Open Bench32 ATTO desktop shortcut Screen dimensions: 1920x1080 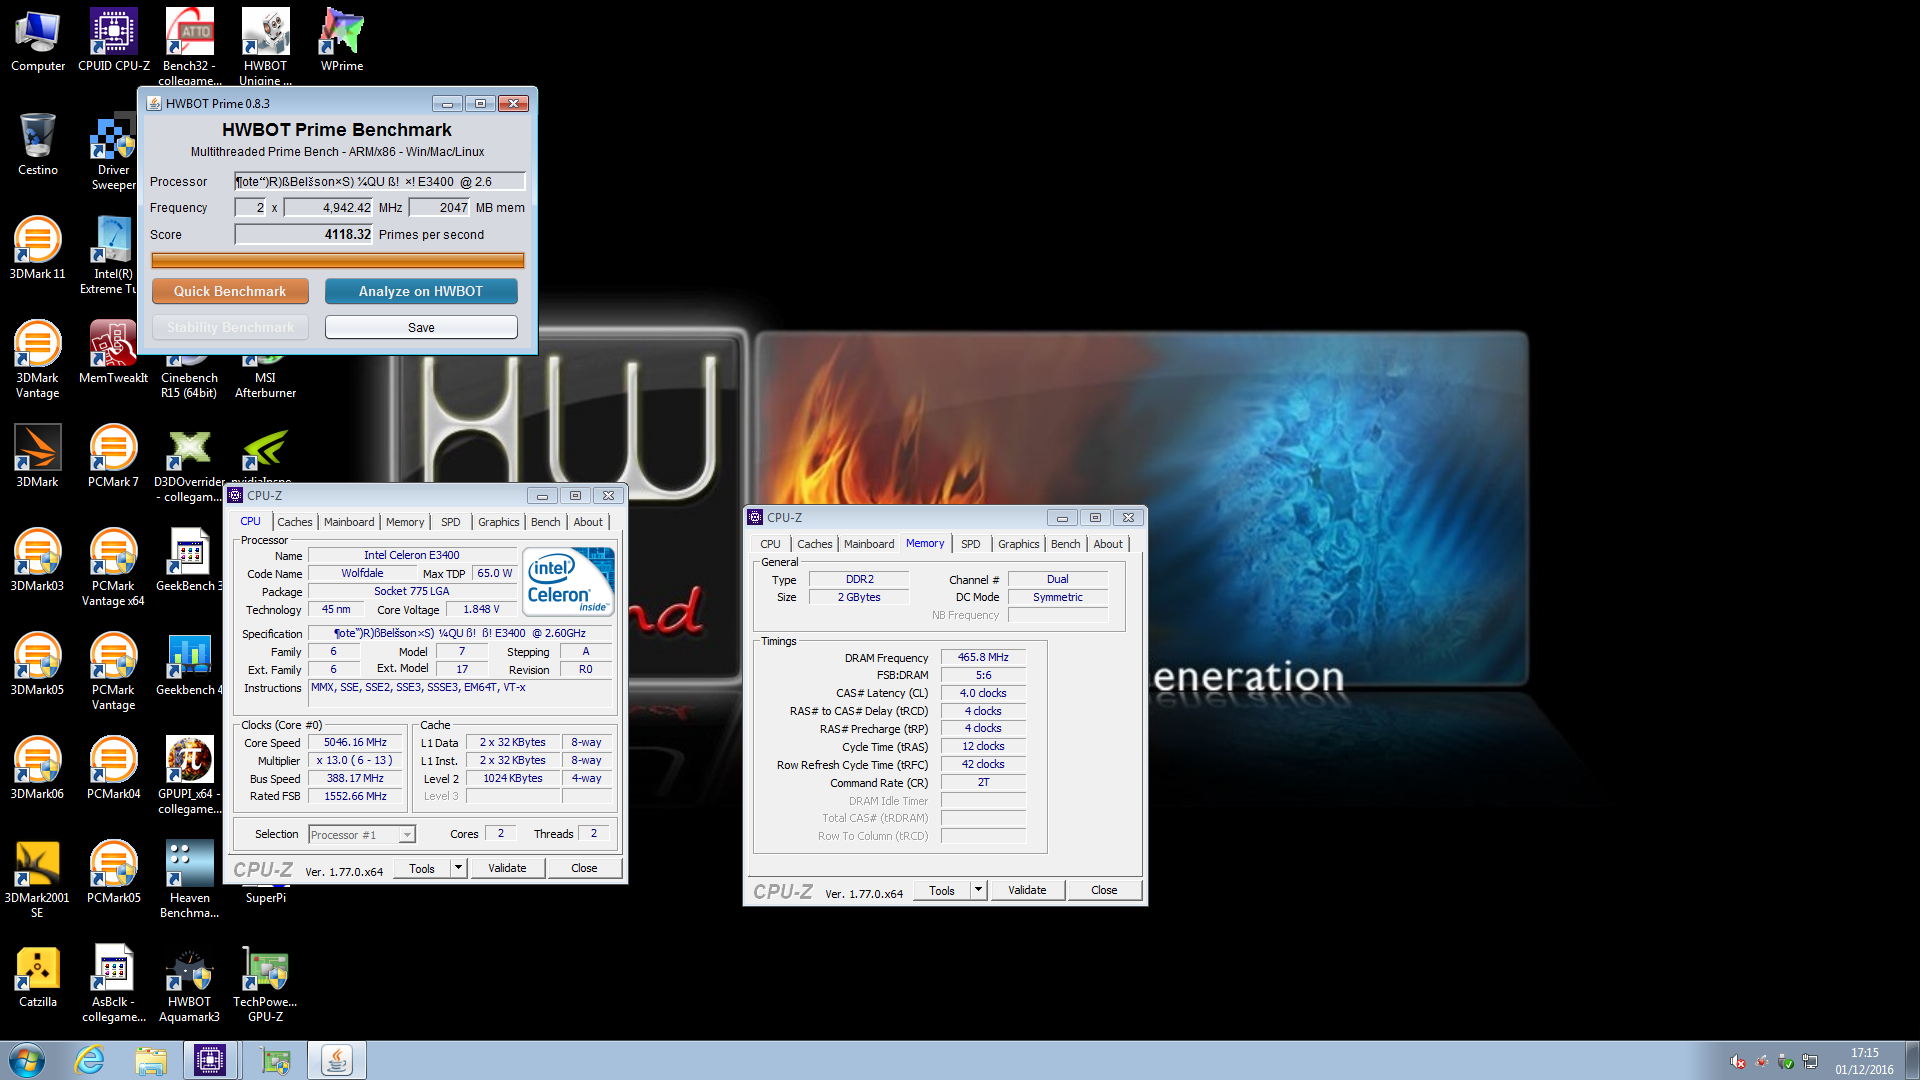click(190, 46)
